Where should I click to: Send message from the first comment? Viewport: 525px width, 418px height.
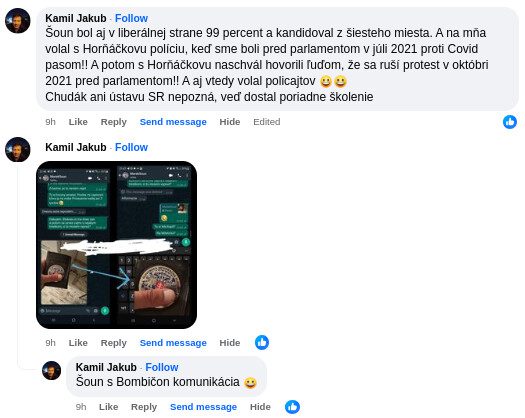(173, 122)
